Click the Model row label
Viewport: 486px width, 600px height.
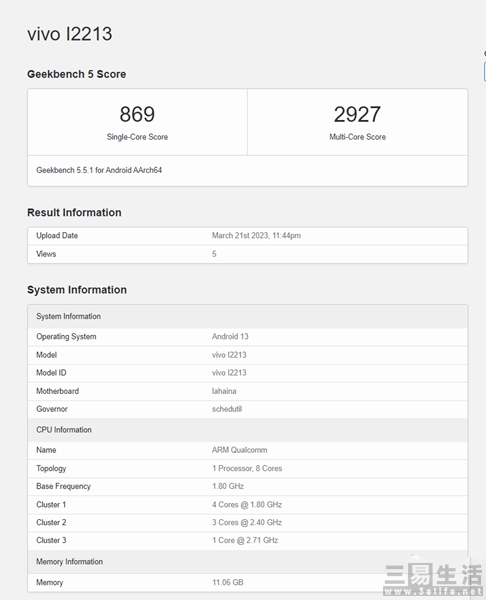(x=46, y=355)
